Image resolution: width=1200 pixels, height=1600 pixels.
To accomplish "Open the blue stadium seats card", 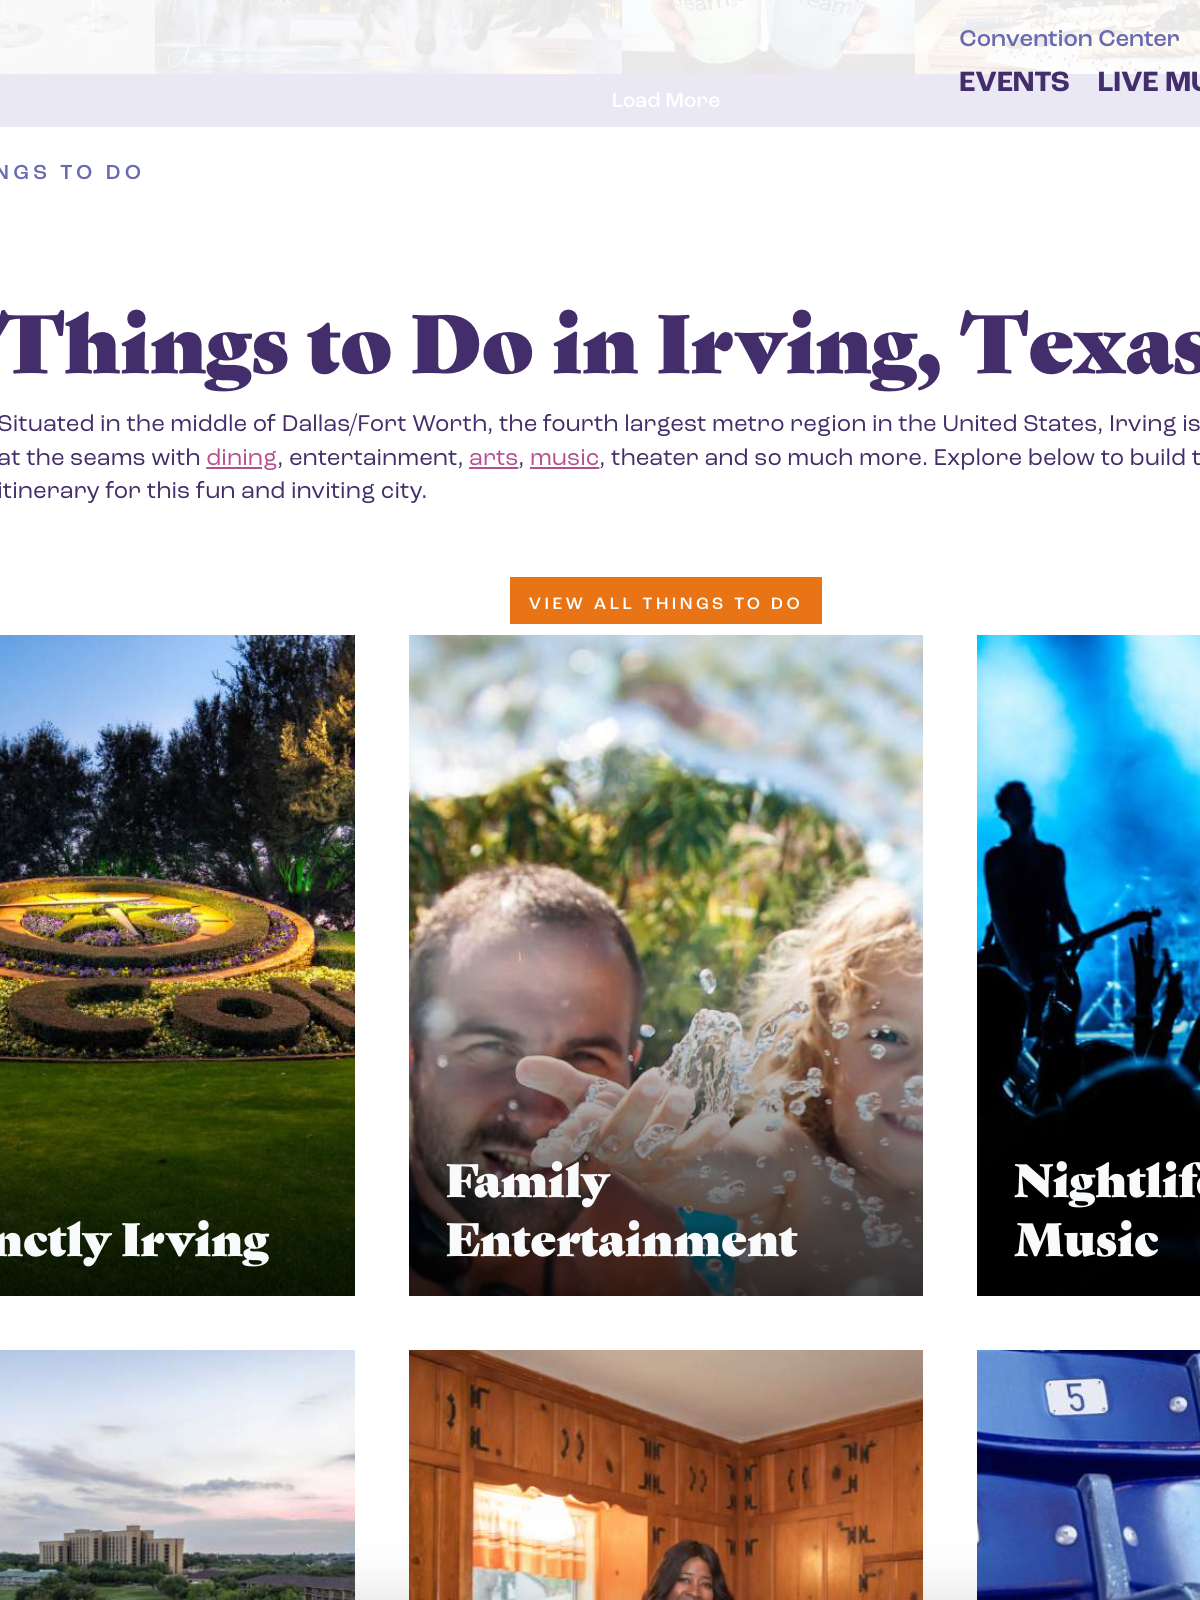I will pyautogui.click(x=1088, y=1475).
